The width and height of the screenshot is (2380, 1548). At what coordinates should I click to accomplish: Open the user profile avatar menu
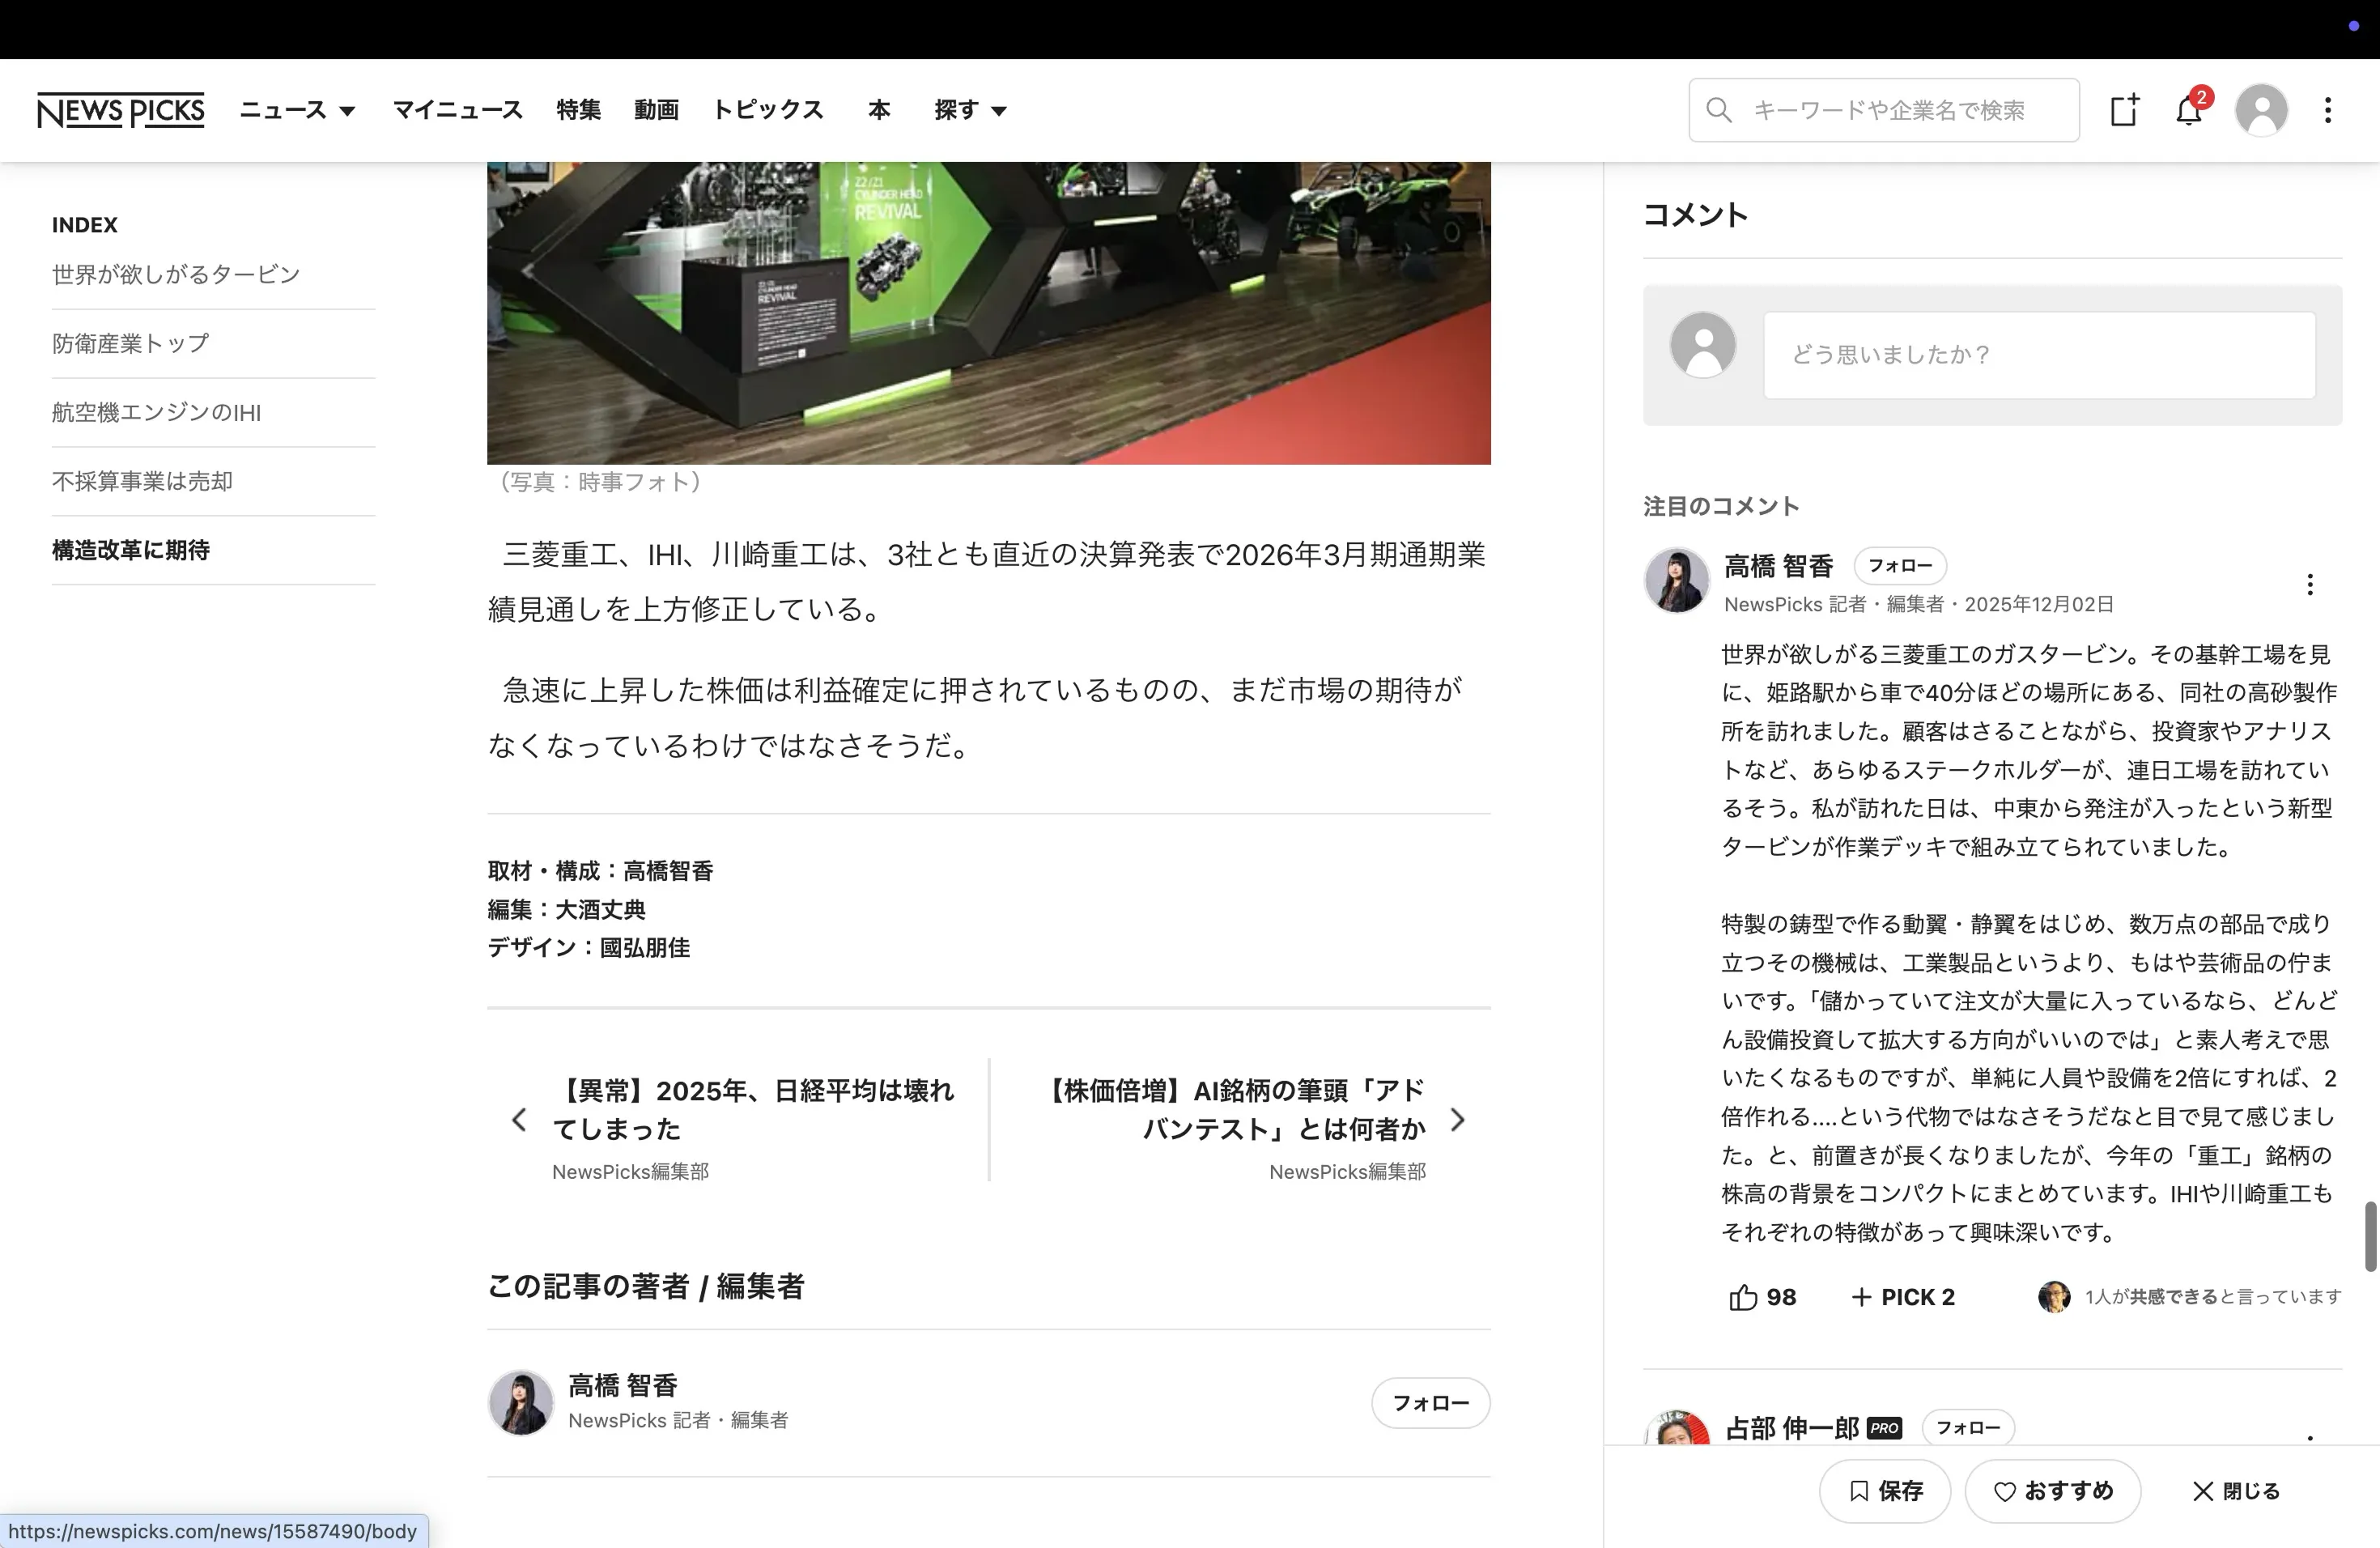(x=2261, y=110)
